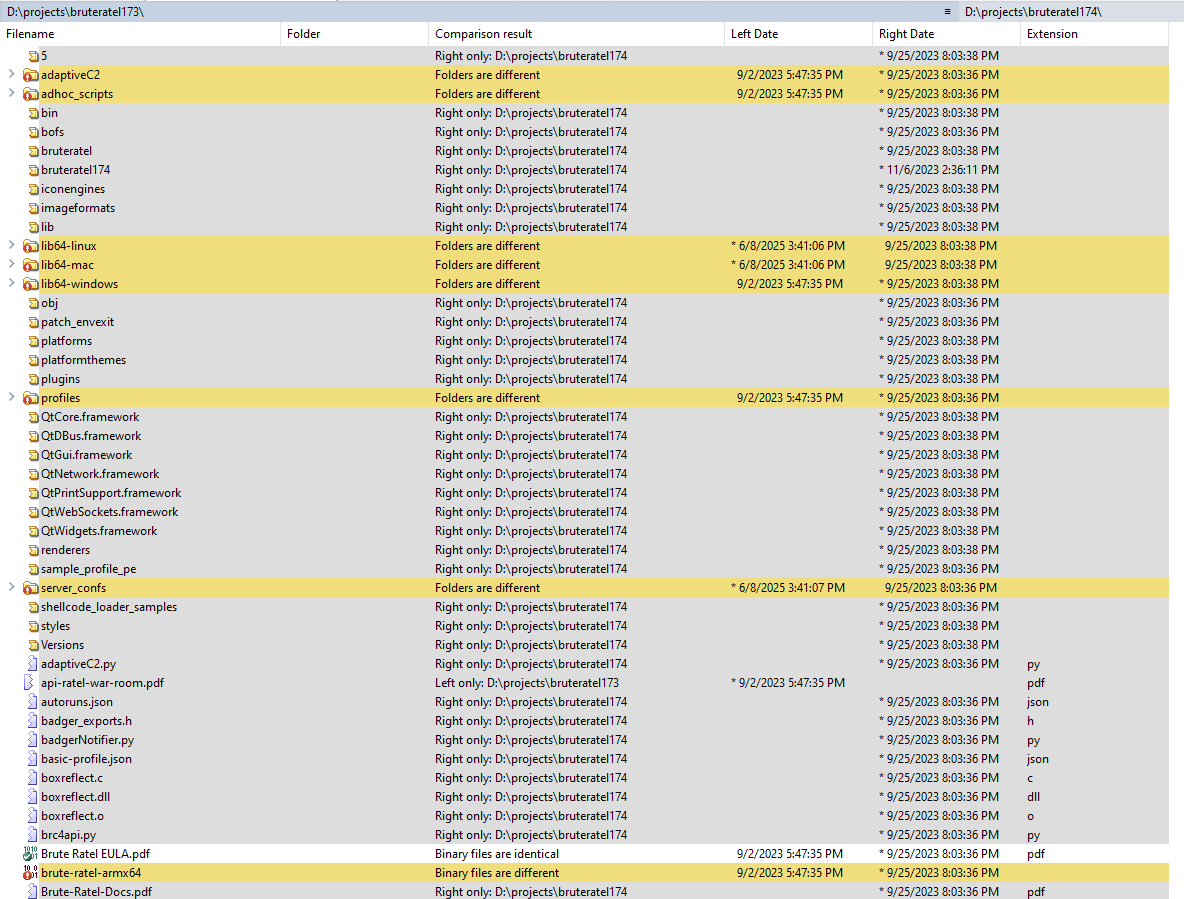Screen dimensions: 1184x899
Task: Click the boxreflect.dll file icon
Action: 32,796
